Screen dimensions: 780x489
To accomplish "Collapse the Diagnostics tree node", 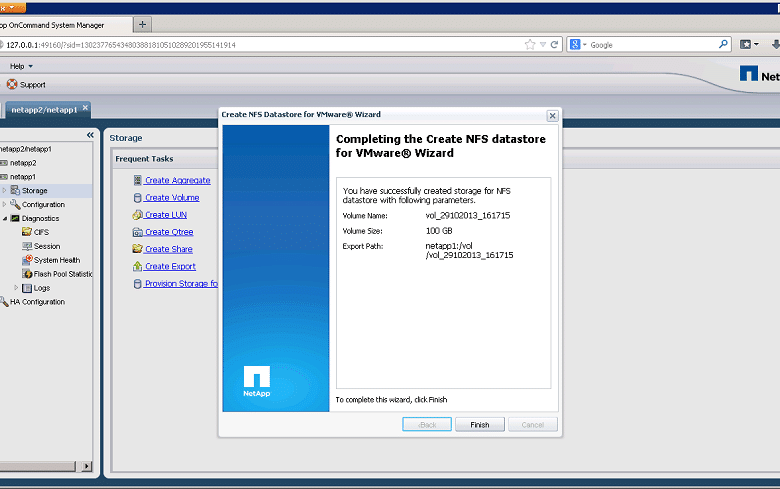I will click(4, 218).
